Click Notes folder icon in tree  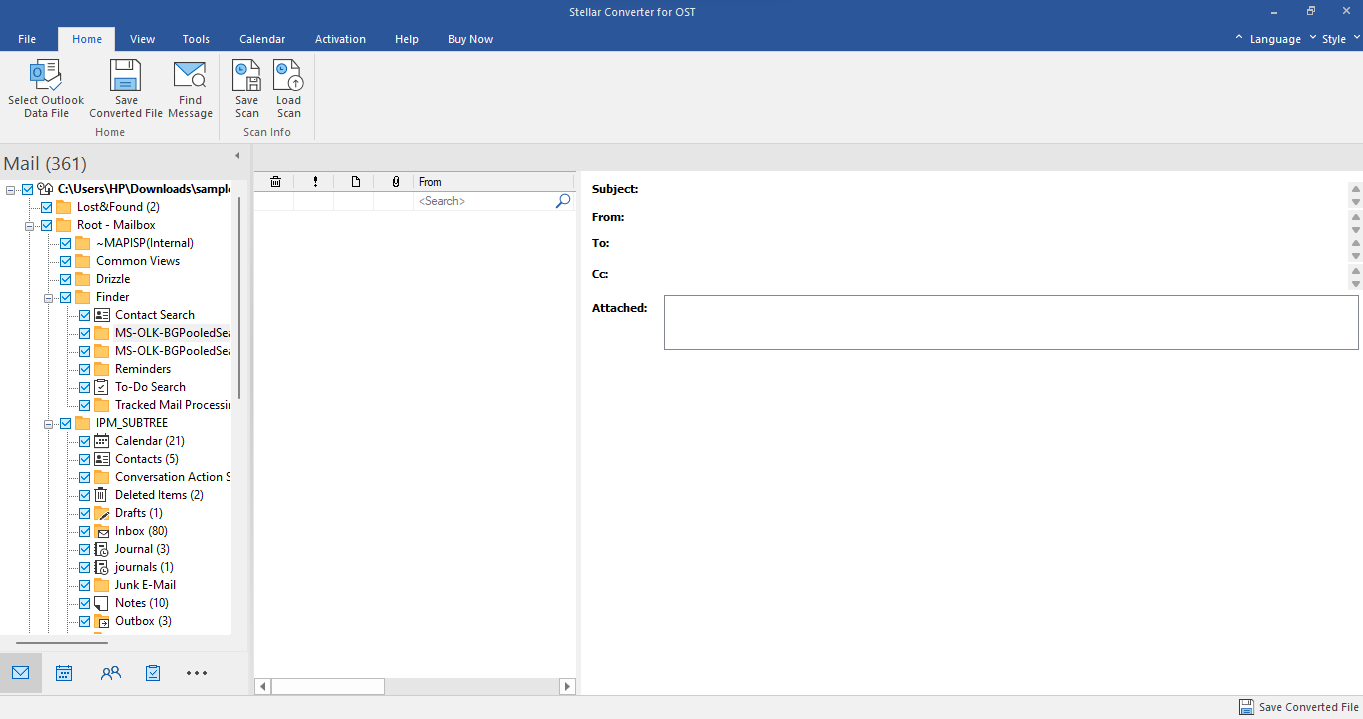pos(101,603)
